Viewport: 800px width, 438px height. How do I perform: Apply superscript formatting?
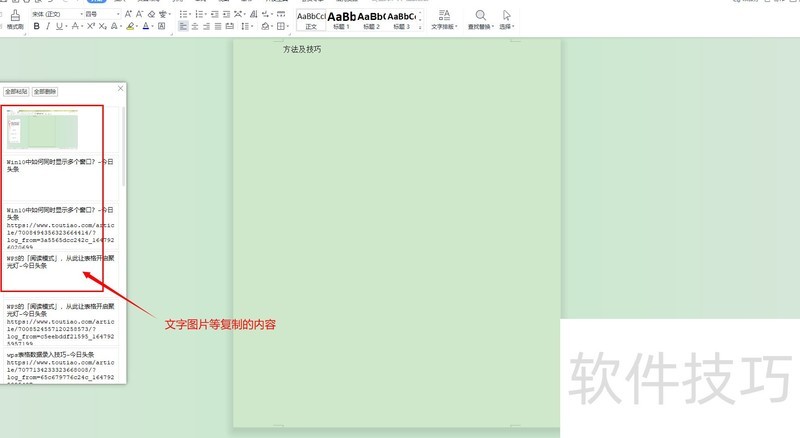[x=91, y=26]
